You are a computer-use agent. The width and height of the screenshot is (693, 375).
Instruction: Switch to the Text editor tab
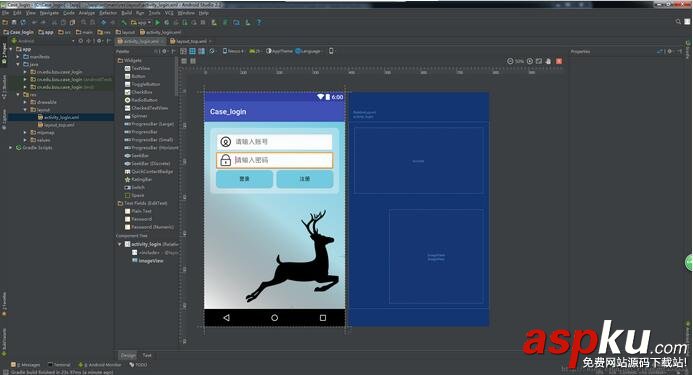tap(147, 355)
